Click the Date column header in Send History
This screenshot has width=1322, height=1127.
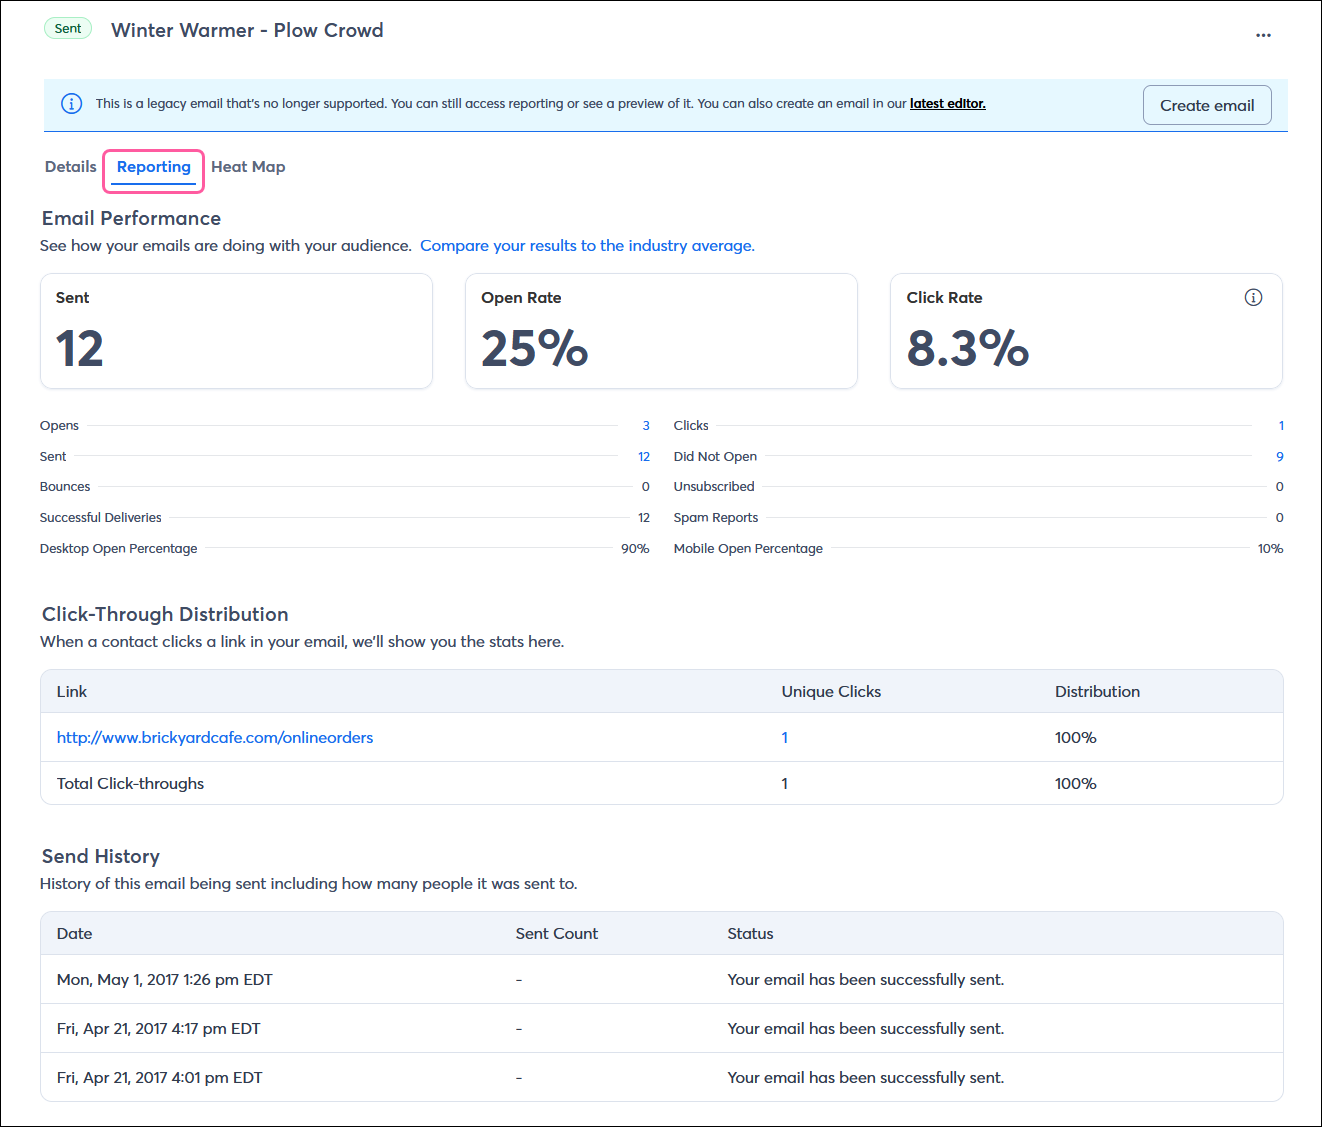[x=74, y=934]
